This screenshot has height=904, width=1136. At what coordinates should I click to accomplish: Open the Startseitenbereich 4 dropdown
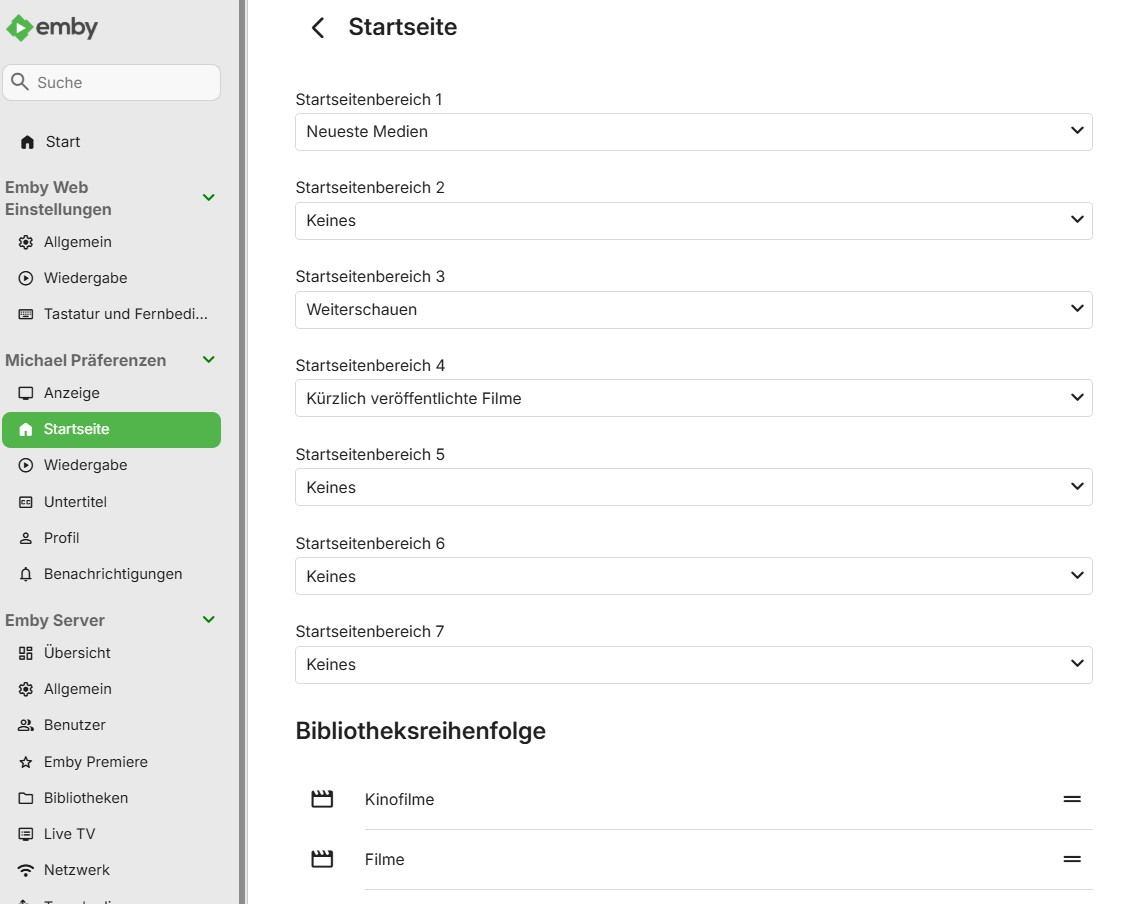point(693,398)
